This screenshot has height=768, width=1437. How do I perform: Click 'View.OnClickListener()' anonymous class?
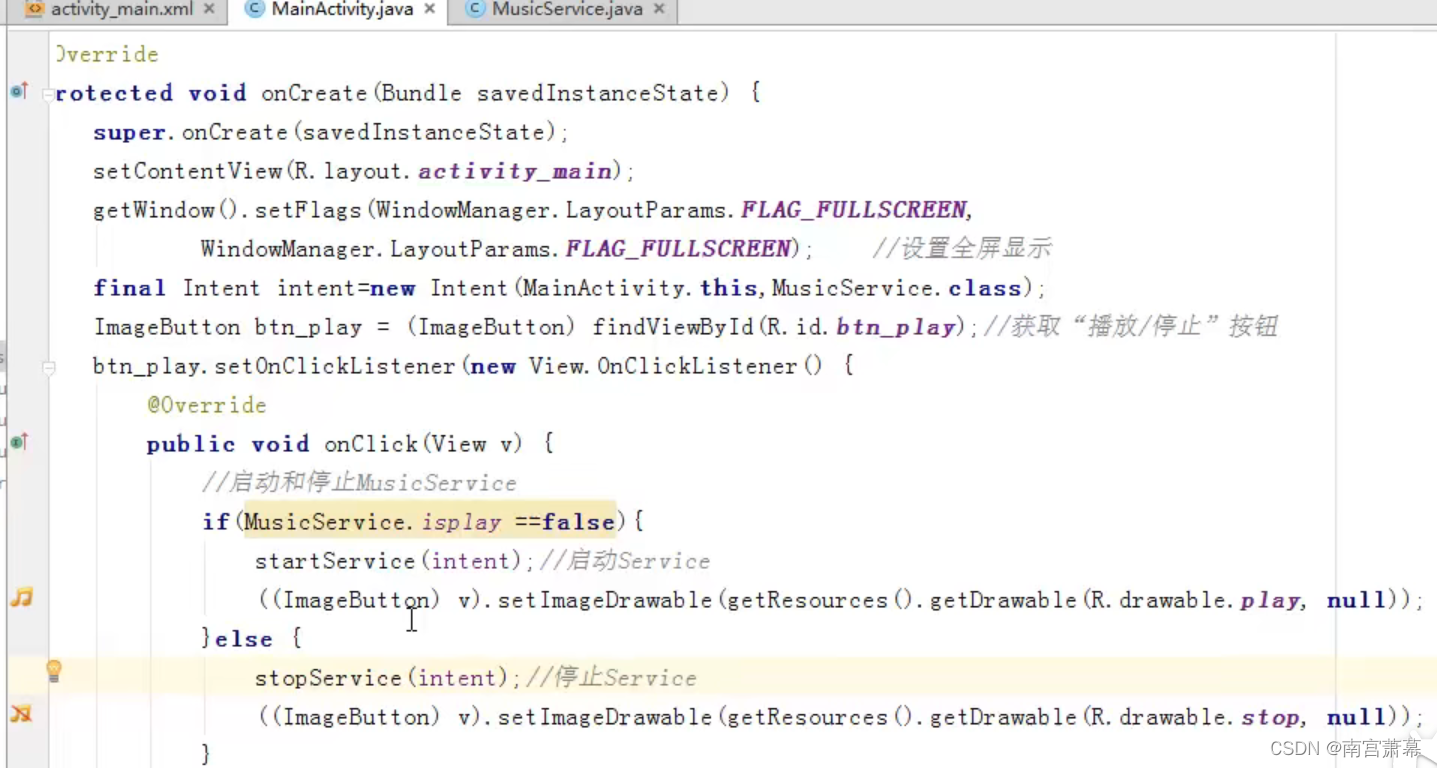[676, 366]
